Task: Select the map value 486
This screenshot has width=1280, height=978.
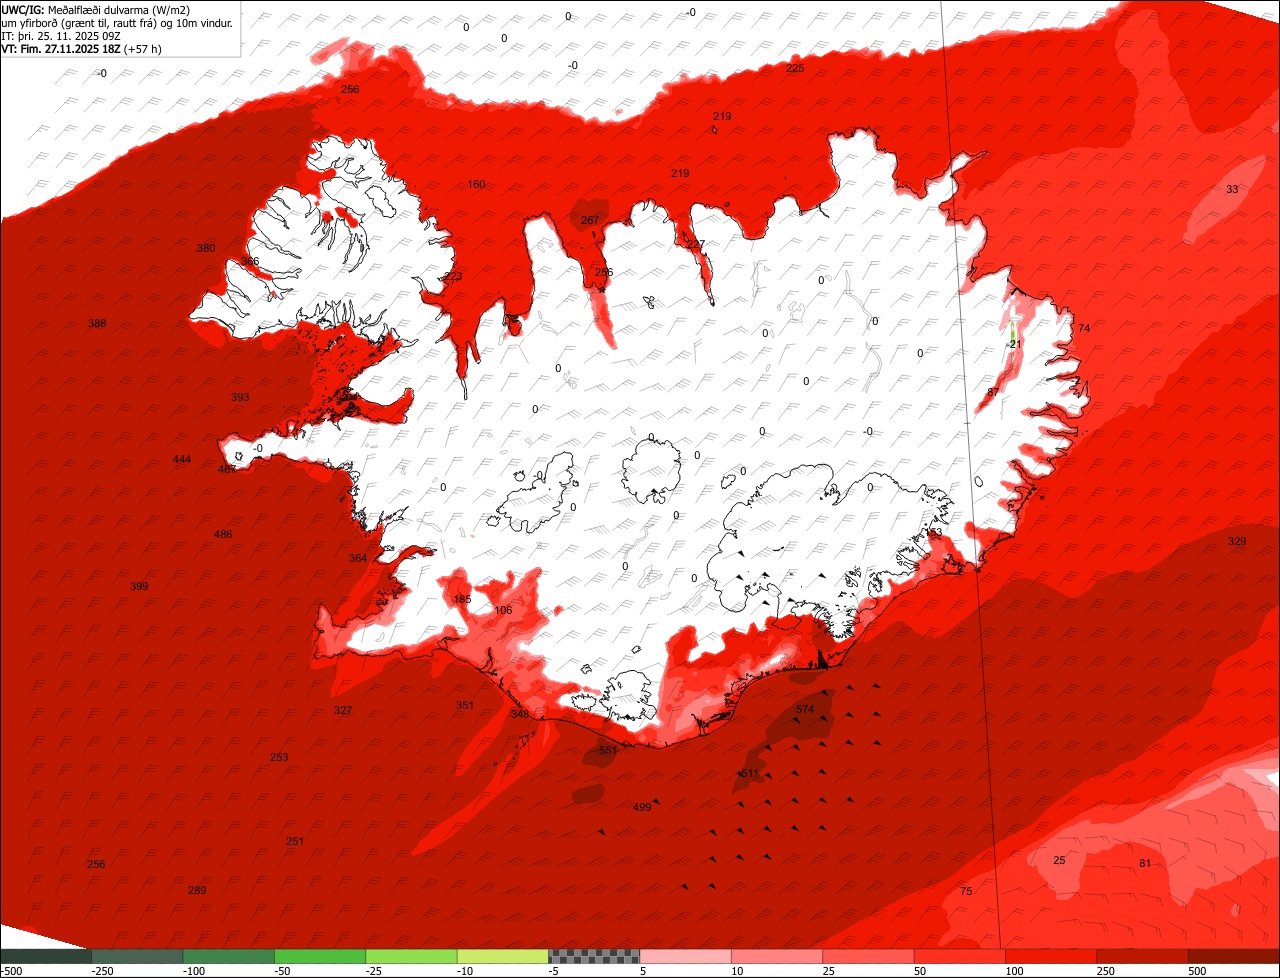Action: (223, 535)
